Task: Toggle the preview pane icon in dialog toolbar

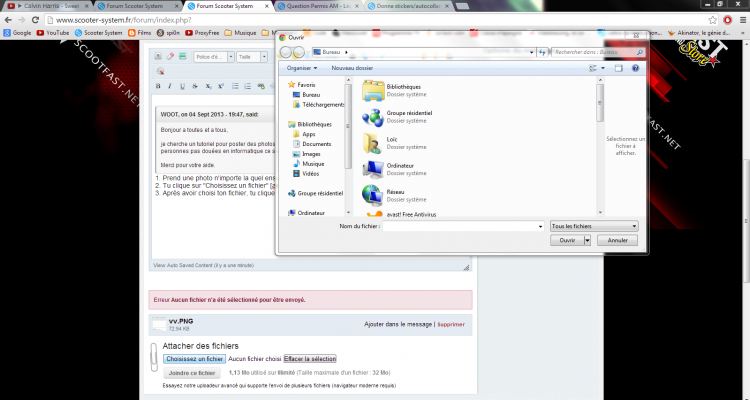Action: (x=619, y=68)
